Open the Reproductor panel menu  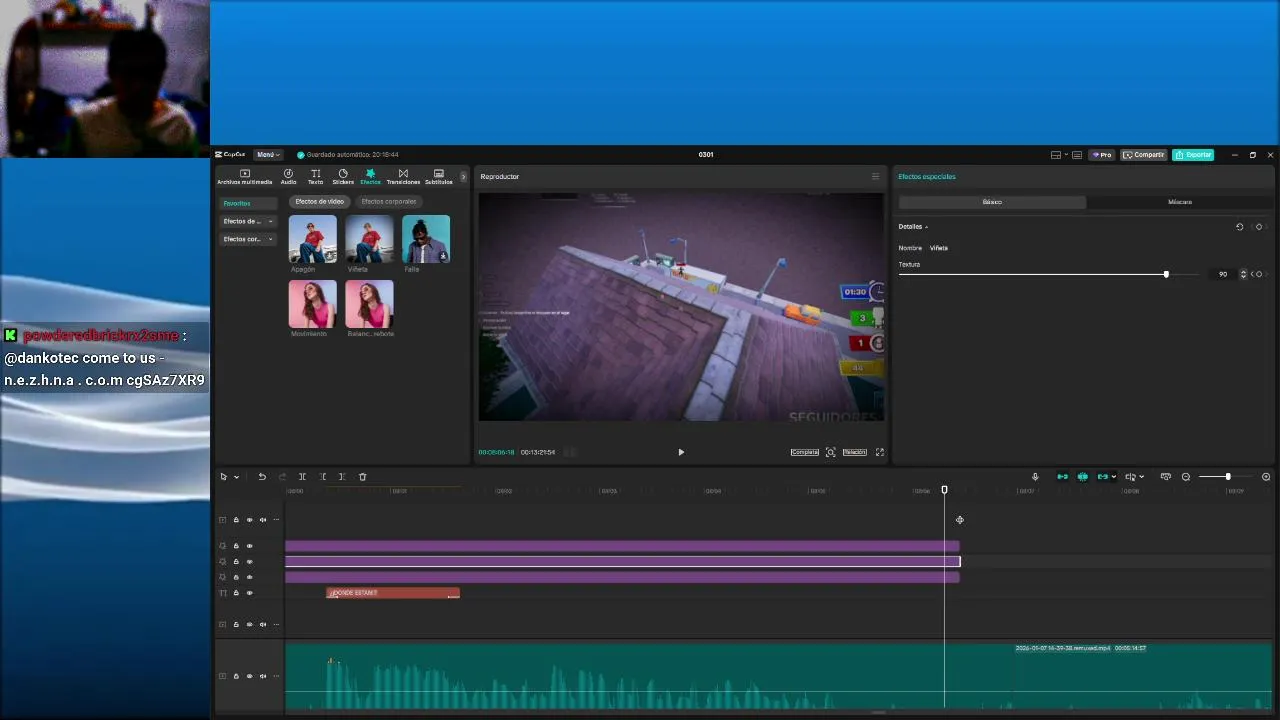pos(875,177)
